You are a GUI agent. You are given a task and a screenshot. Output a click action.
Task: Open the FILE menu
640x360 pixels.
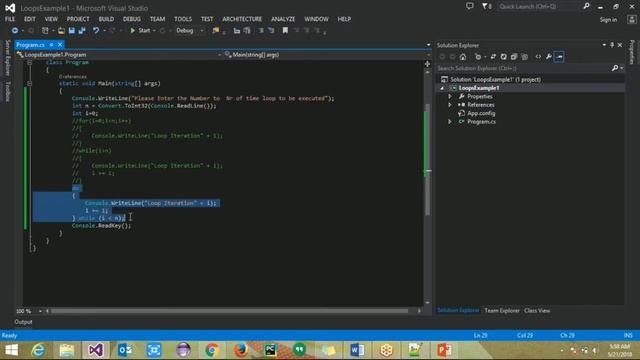pyautogui.click(x=10, y=19)
